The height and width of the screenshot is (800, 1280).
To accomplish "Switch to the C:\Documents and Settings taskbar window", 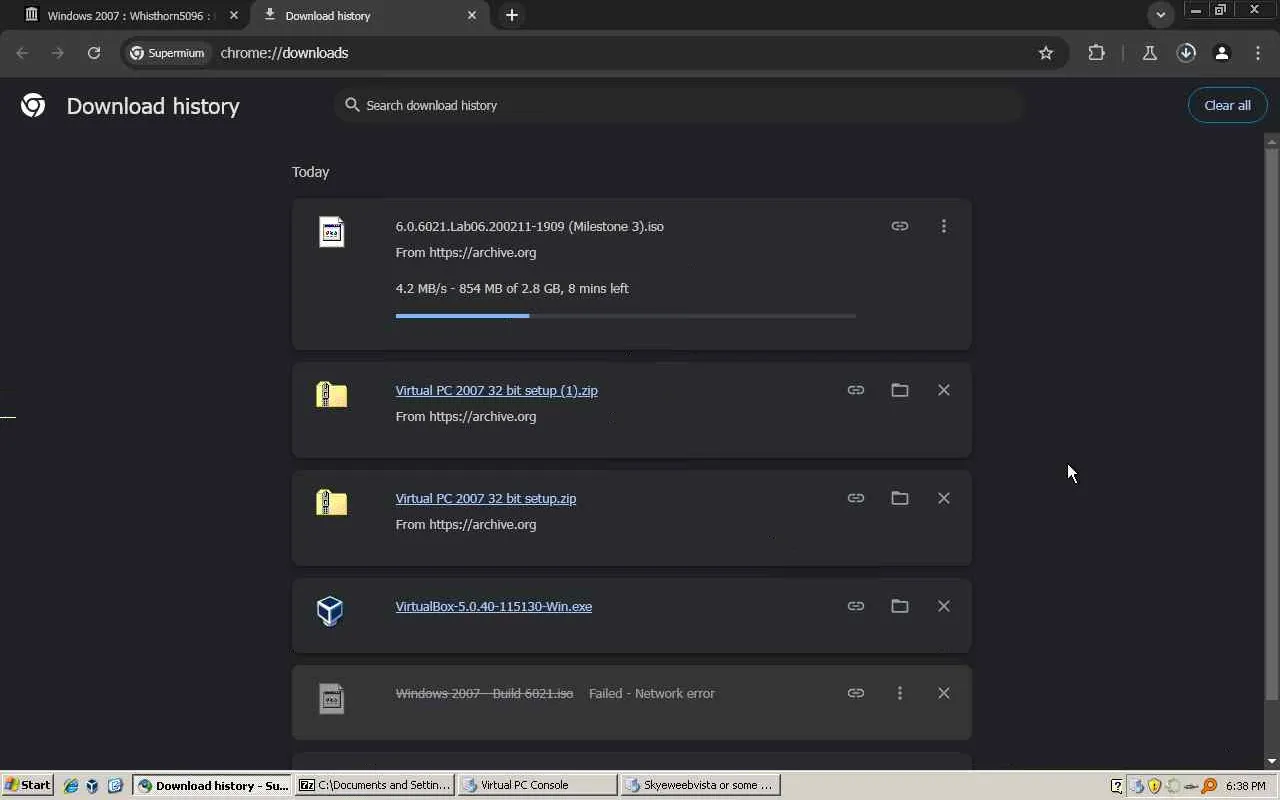I will pyautogui.click(x=376, y=785).
